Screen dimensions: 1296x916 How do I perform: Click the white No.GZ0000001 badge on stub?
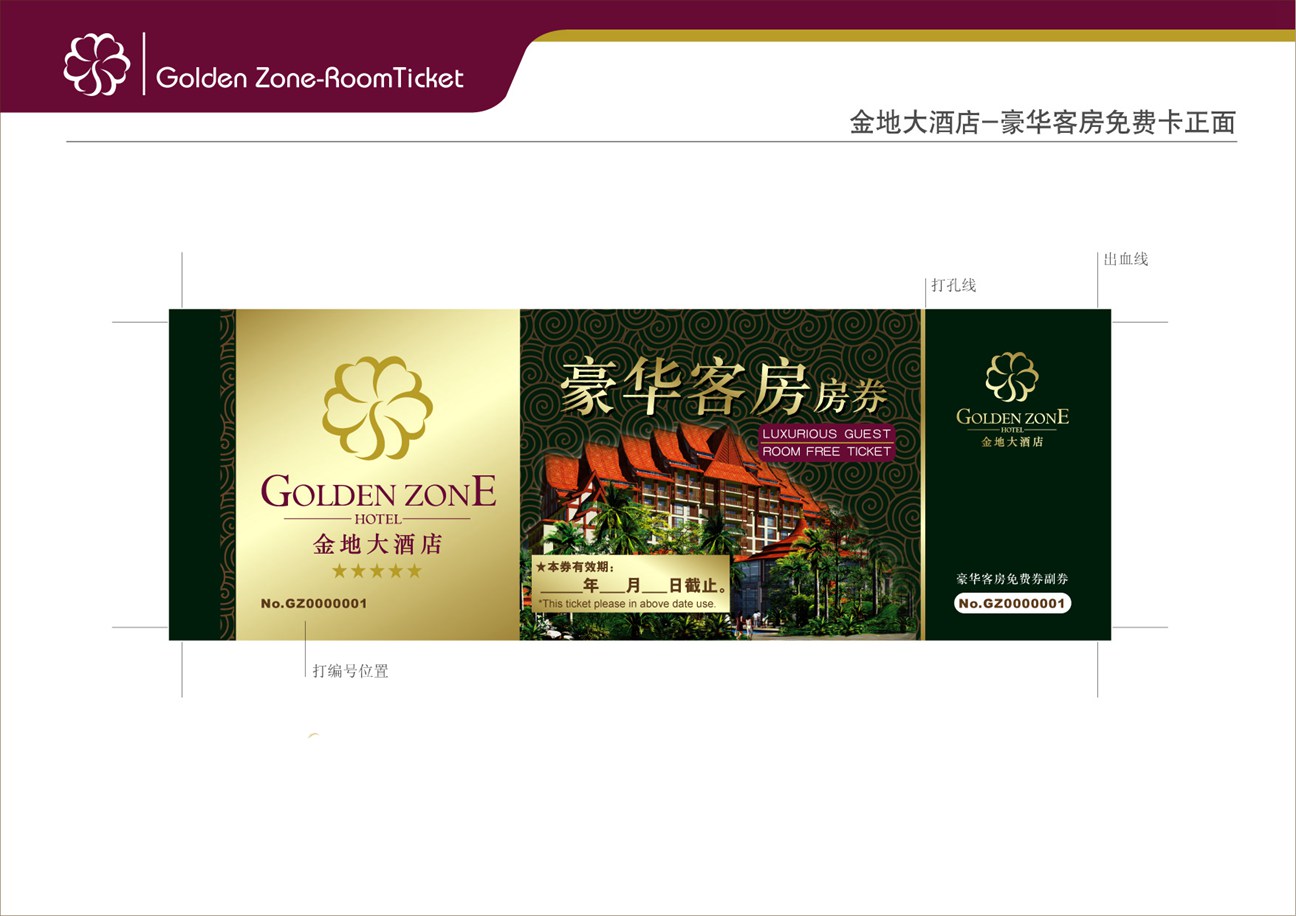click(x=1012, y=603)
